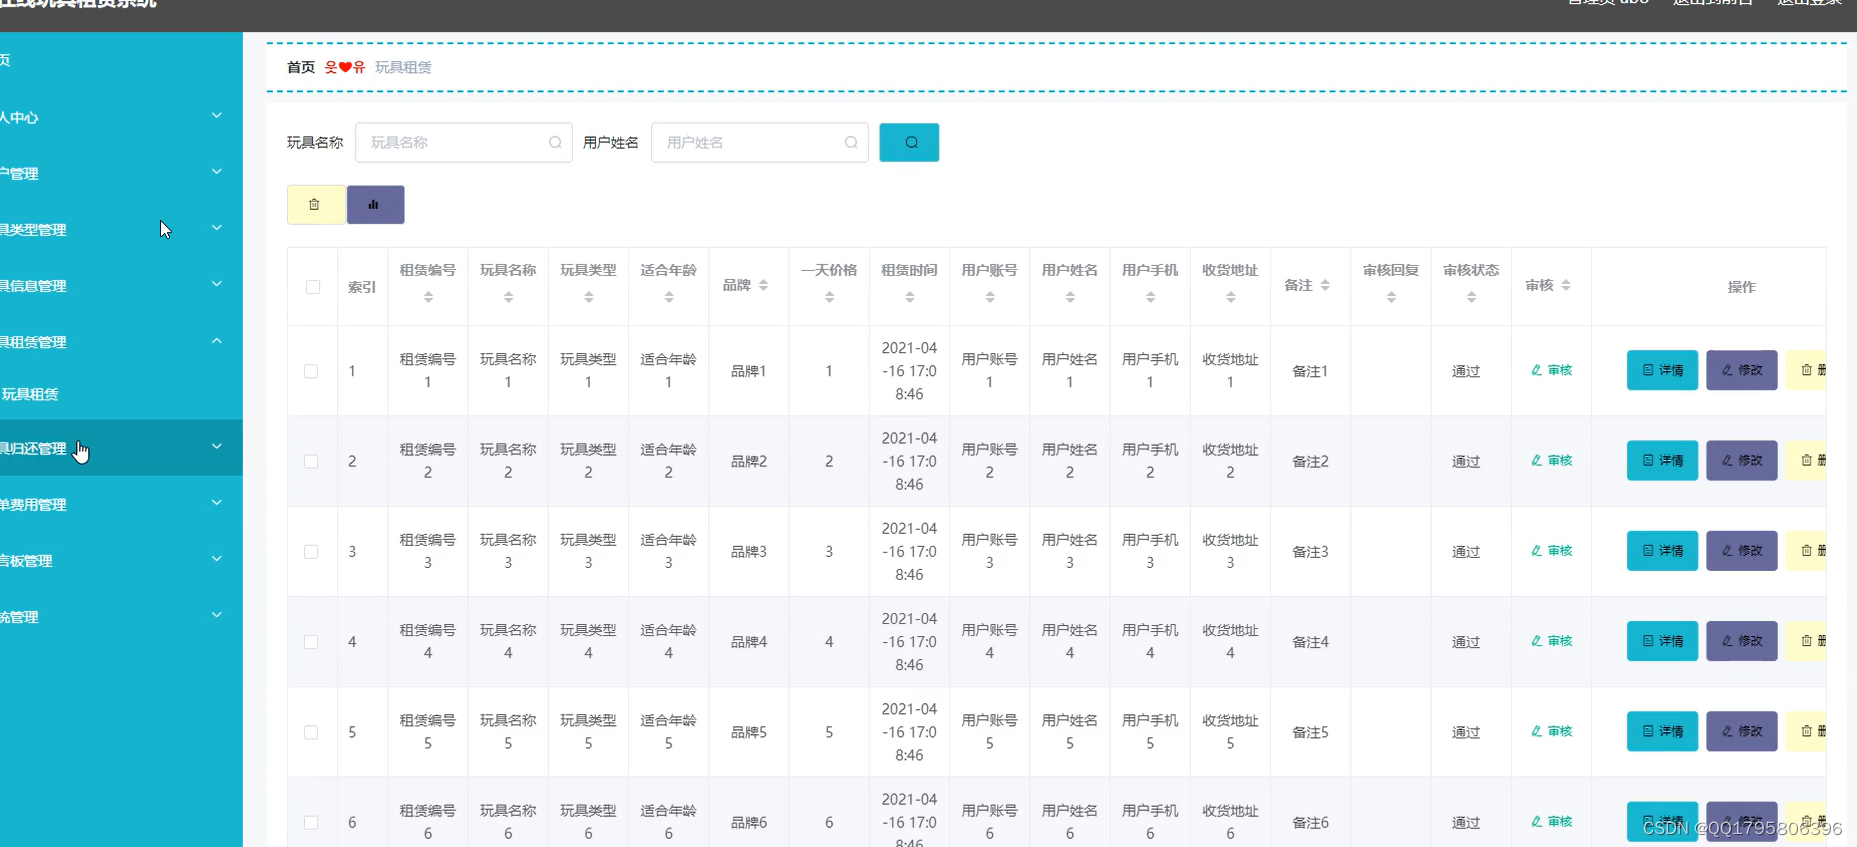The width and height of the screenshot is (1857, 847).
Task: Expand the 玩具归还管理 sidebar chevron
Action: (217, 446)
